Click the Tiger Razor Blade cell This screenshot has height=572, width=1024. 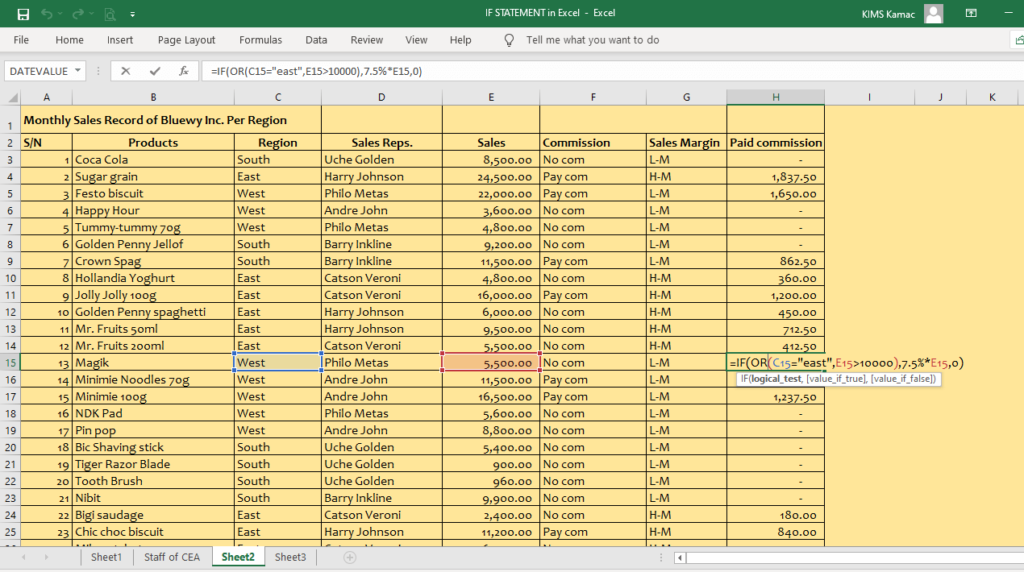[x=153, y=464]
